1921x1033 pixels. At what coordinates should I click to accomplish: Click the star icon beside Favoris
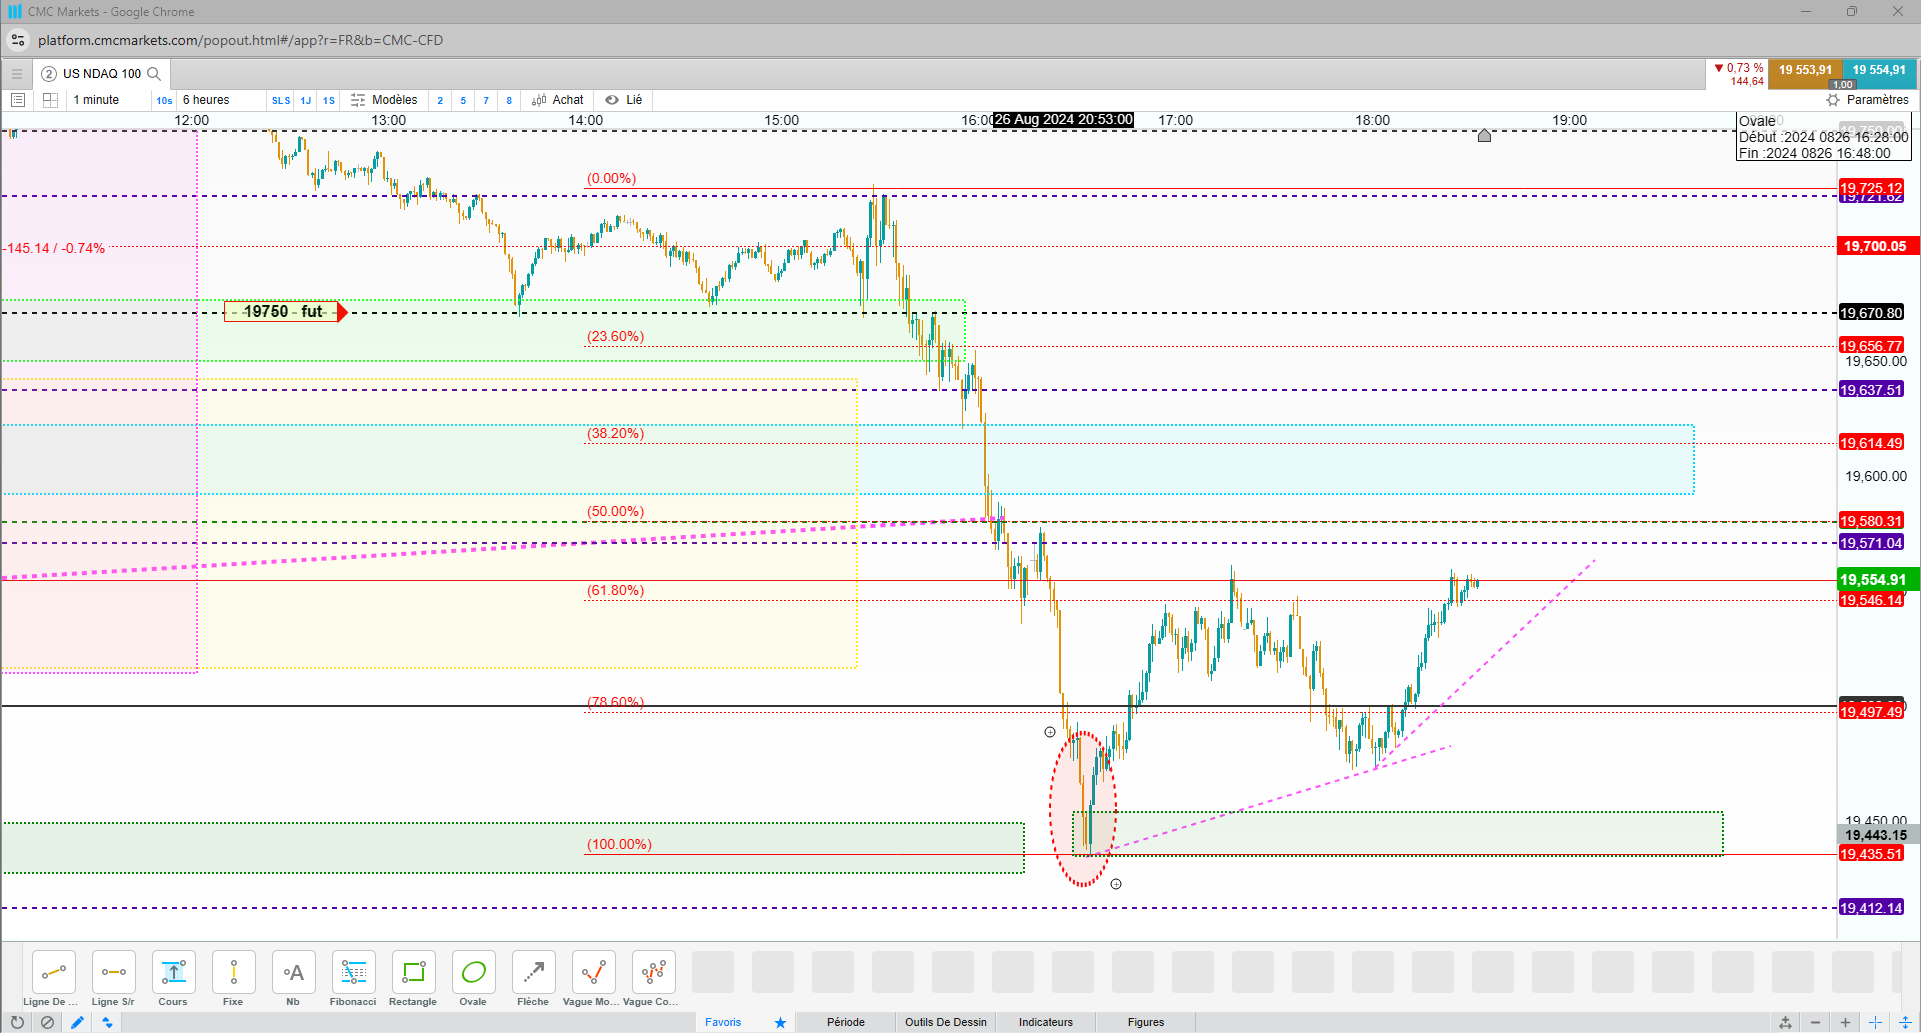point(780,1022)
